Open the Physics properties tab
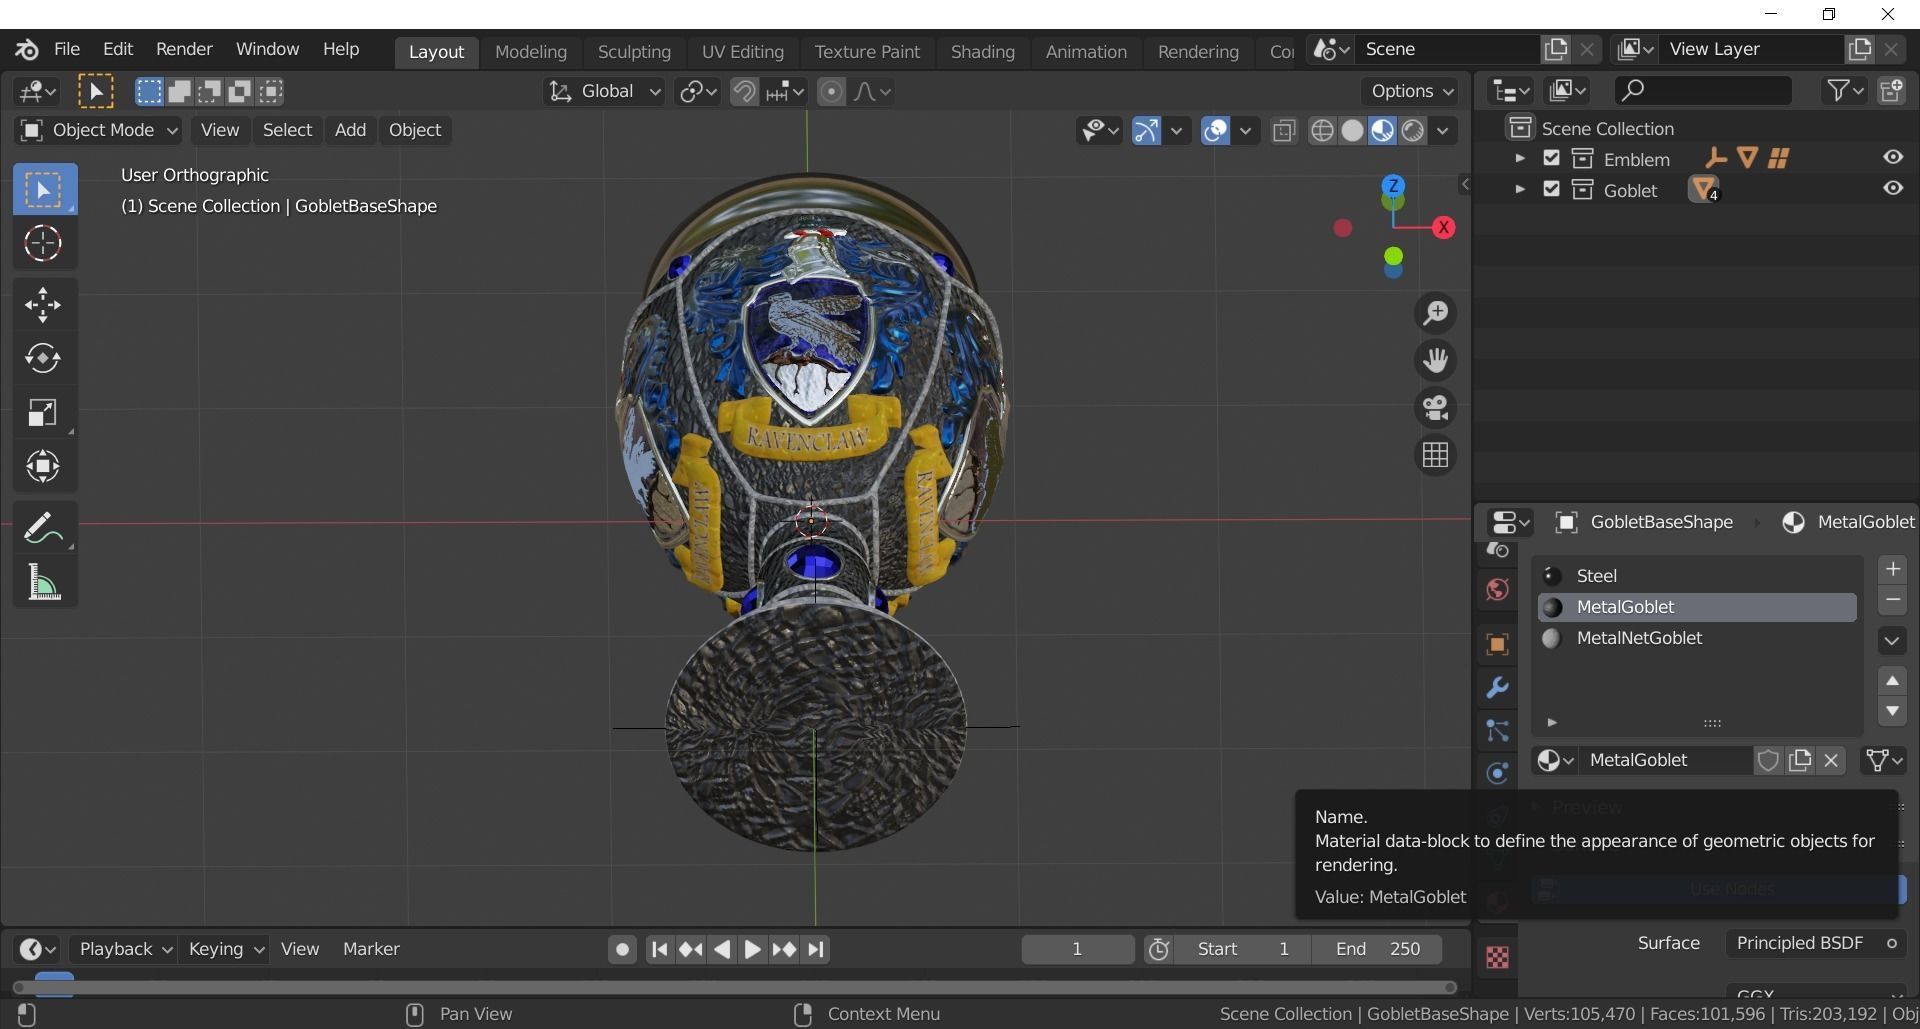 (1497, 773)
